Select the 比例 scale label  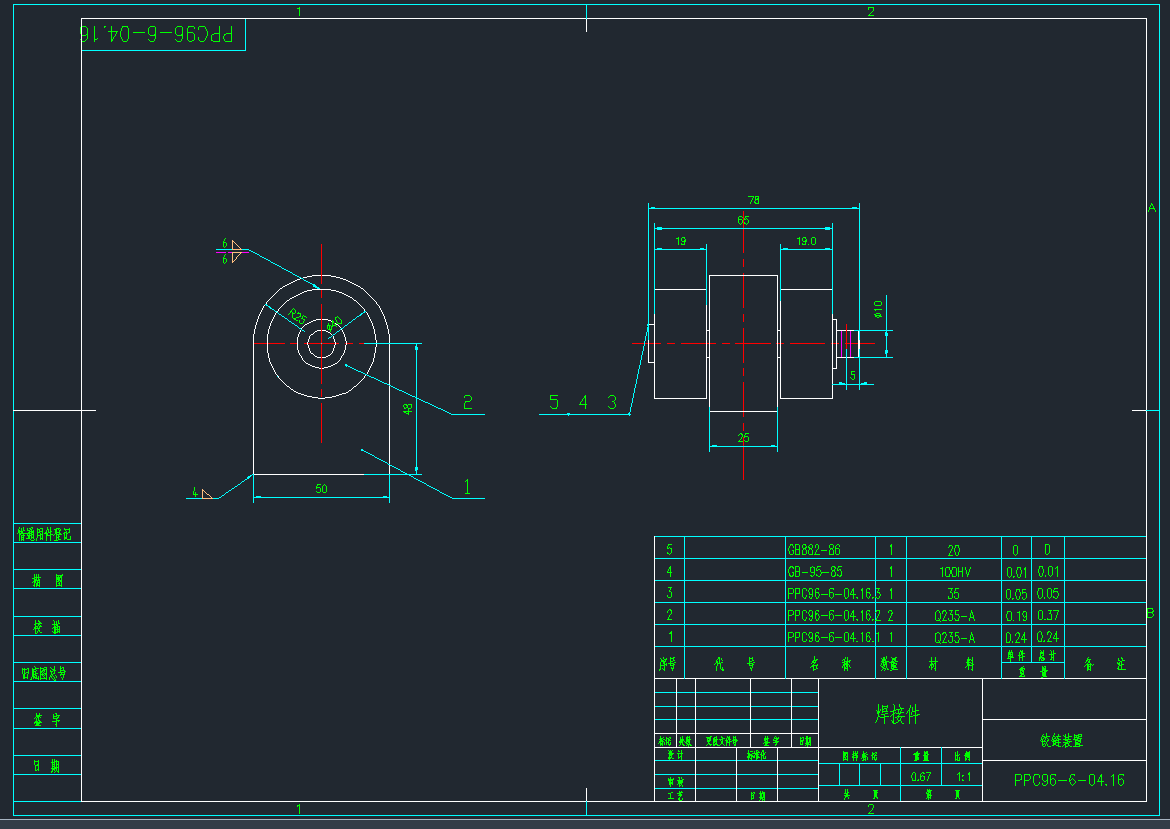[963, 756]
